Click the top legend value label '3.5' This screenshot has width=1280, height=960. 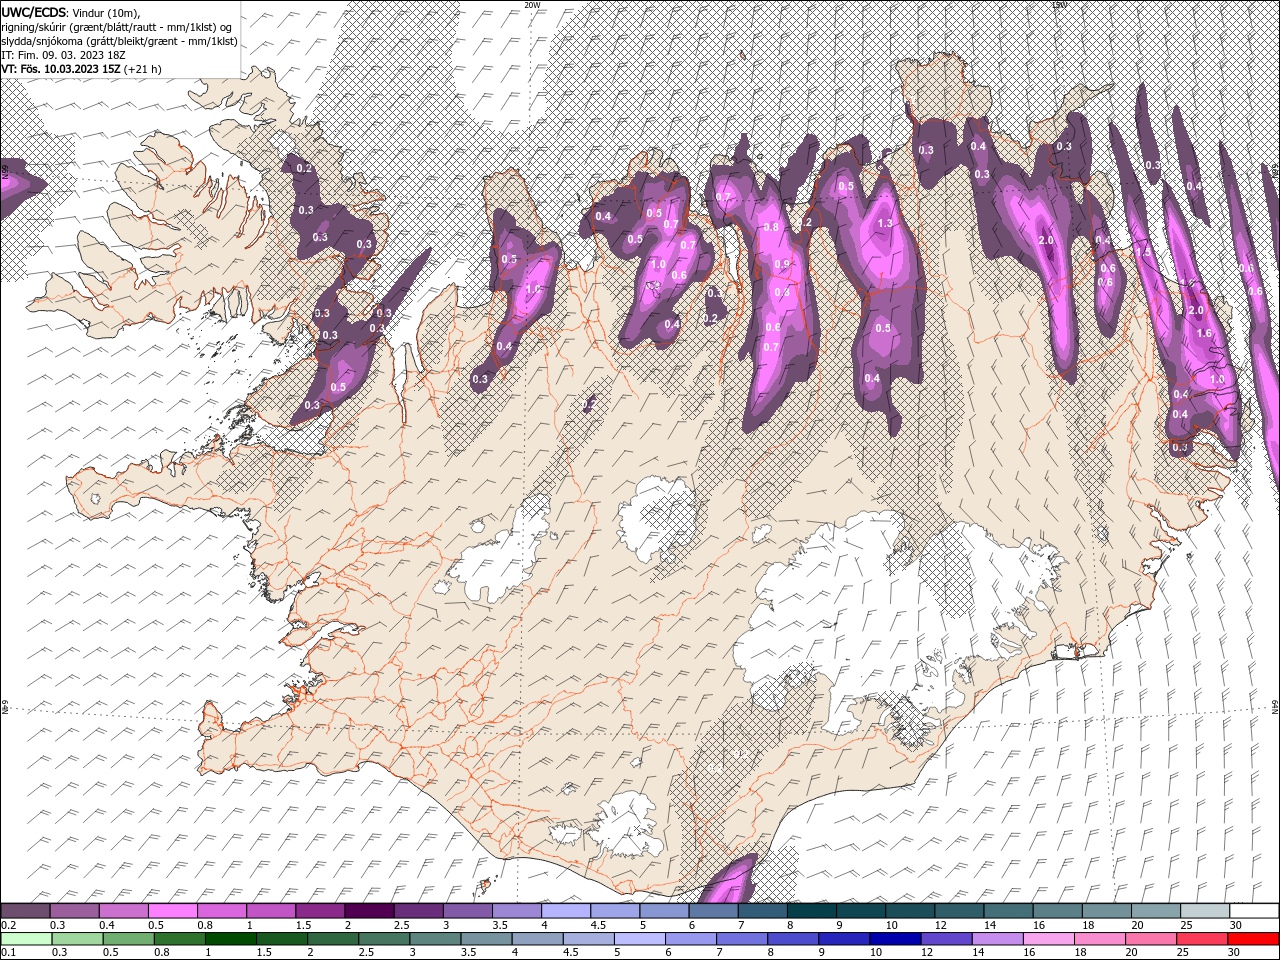coord(501,925)
